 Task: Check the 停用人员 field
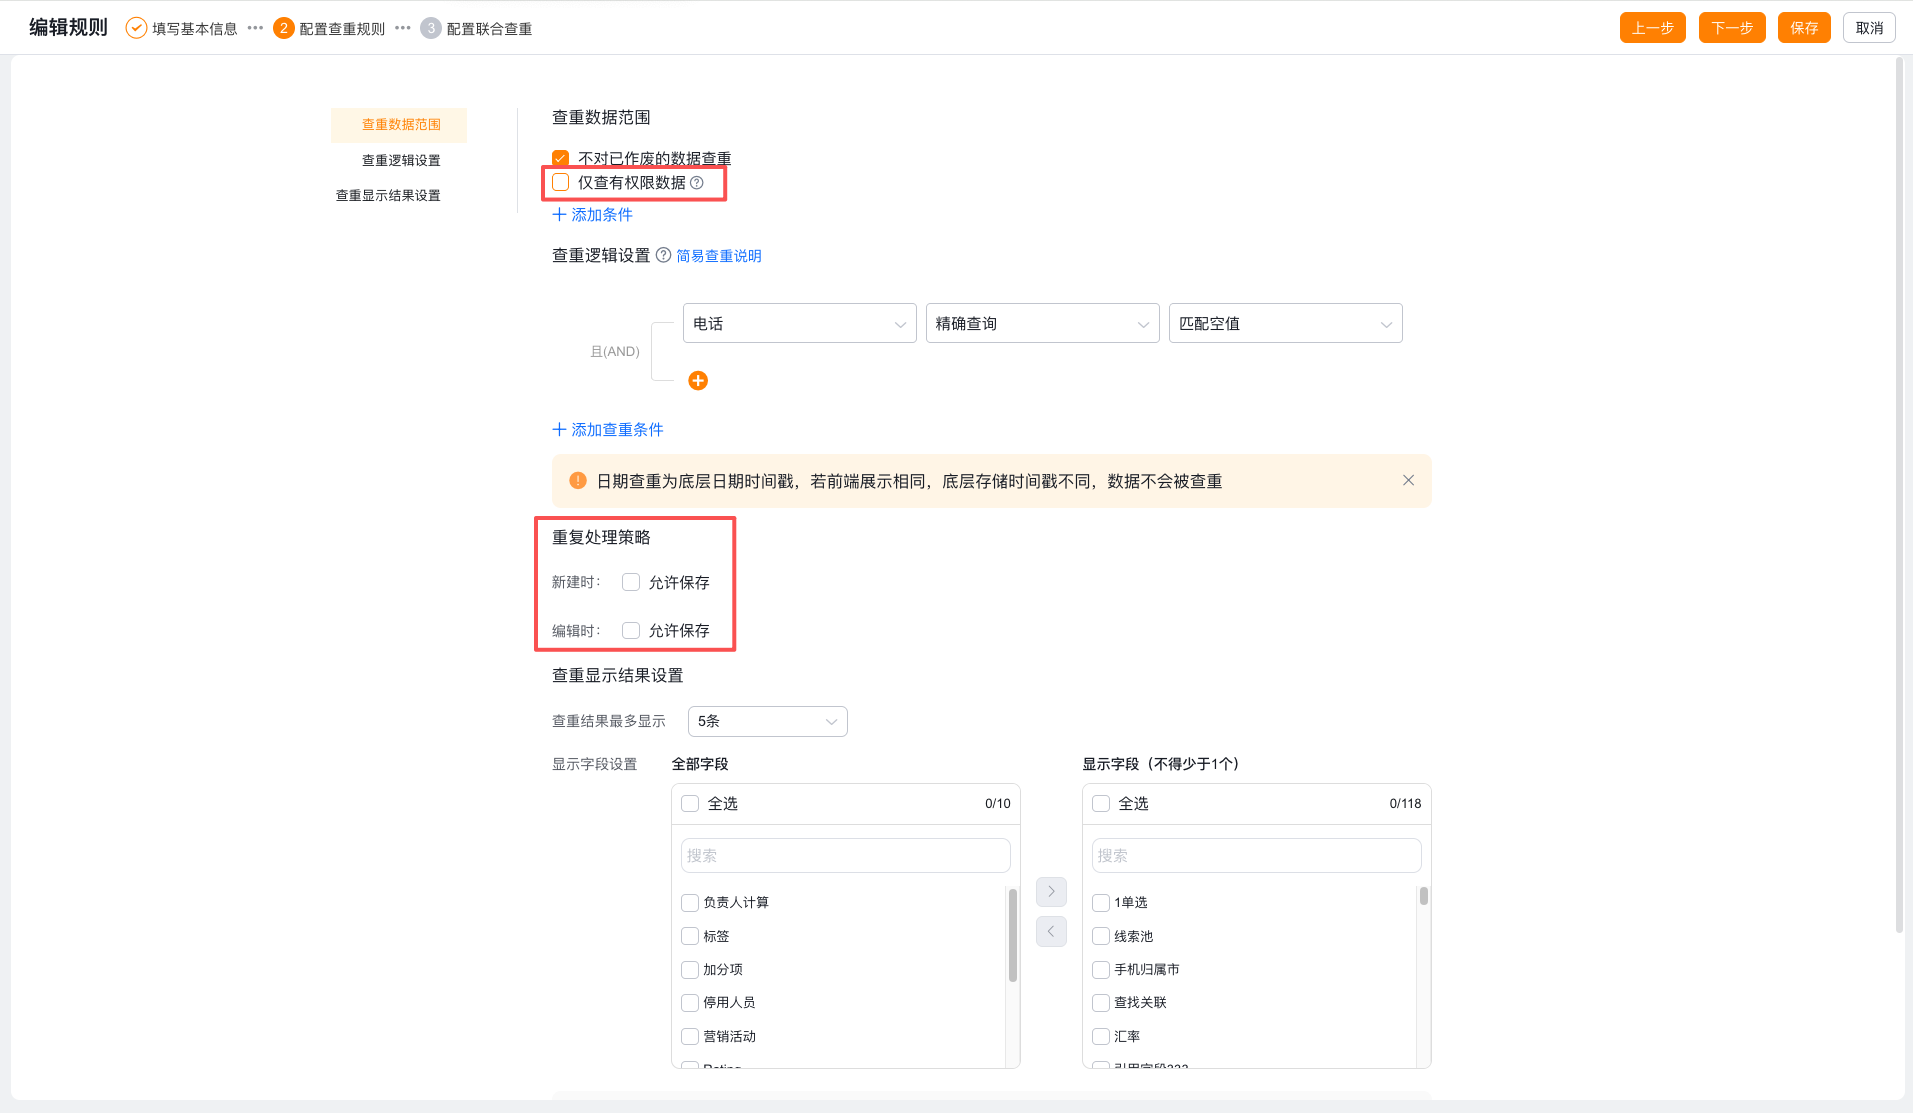coord(690,1003)
